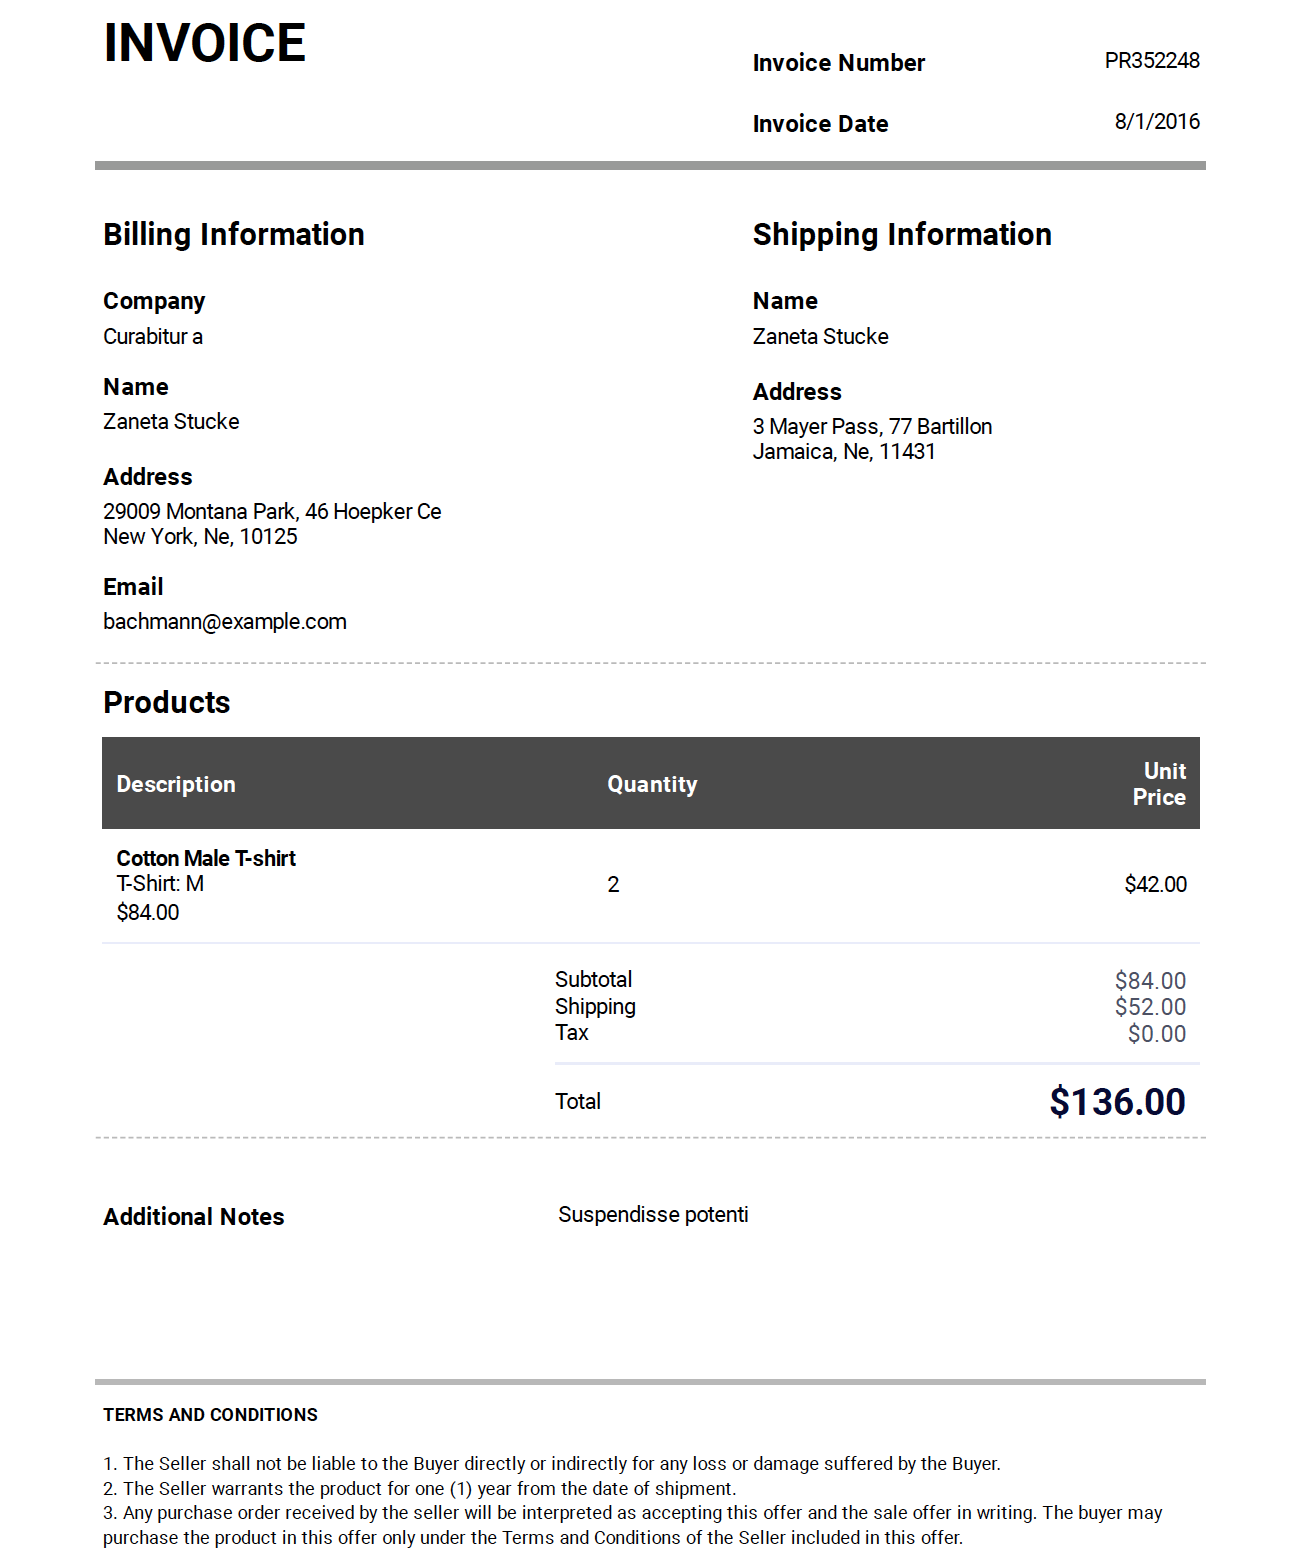
Task: Click invoice number PR352248
Action: pyautogui.click(x=1151, y=61)
